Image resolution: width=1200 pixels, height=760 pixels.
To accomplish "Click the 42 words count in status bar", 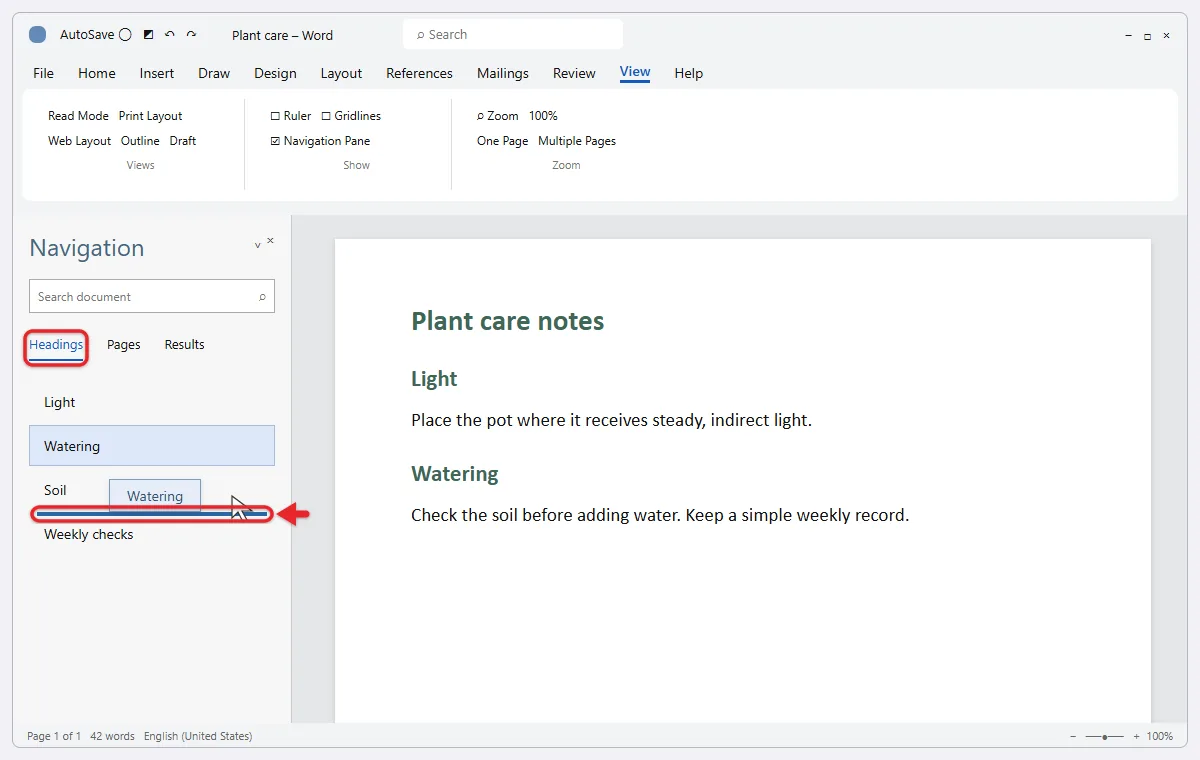I will 112,736.
